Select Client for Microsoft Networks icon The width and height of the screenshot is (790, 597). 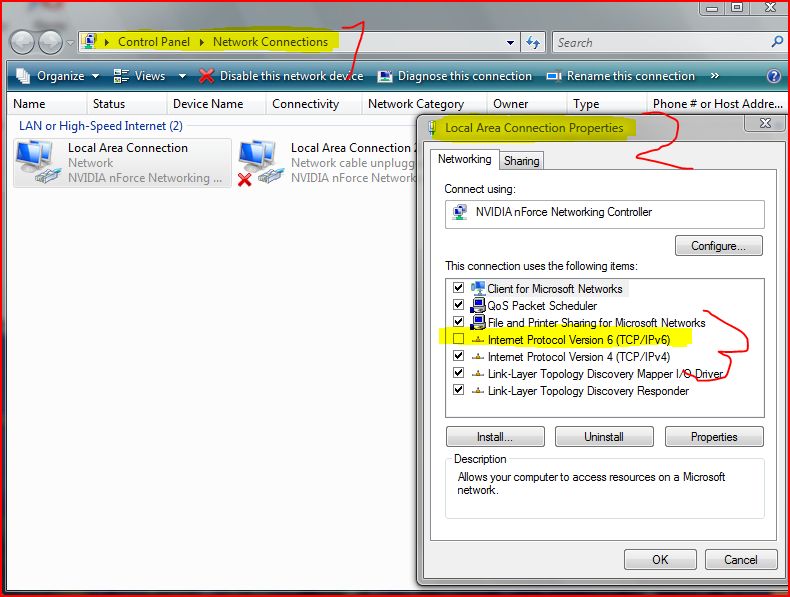[478, 288]
